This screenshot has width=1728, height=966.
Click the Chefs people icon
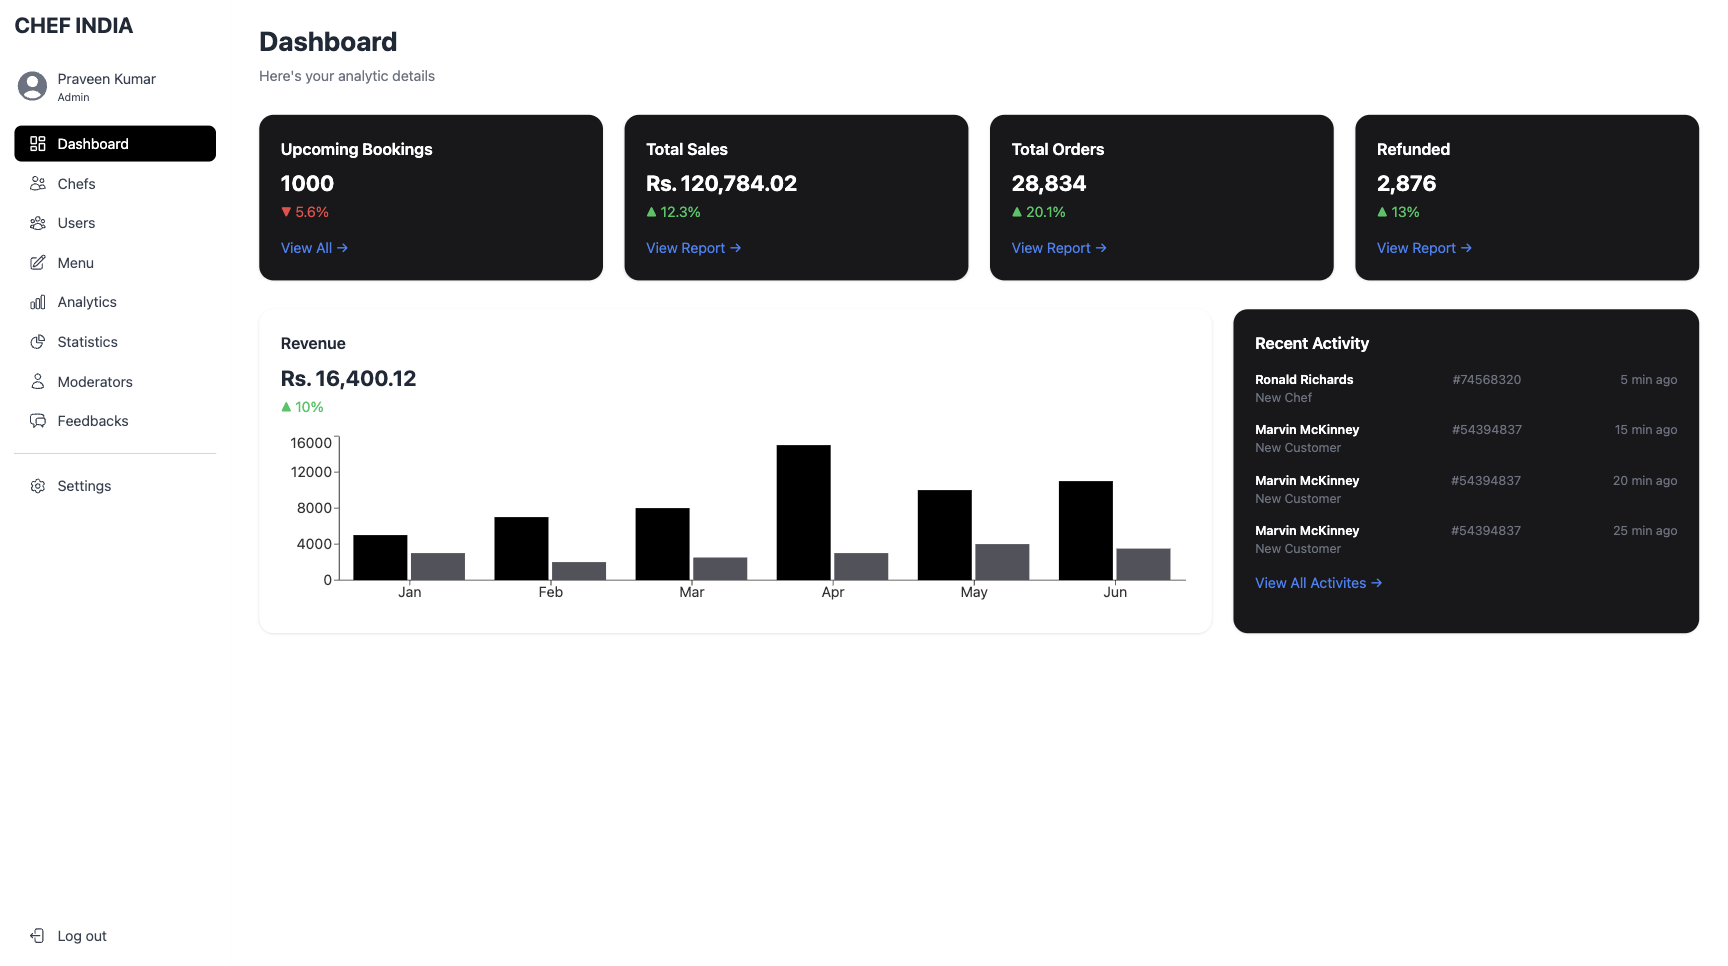point(38,184)
